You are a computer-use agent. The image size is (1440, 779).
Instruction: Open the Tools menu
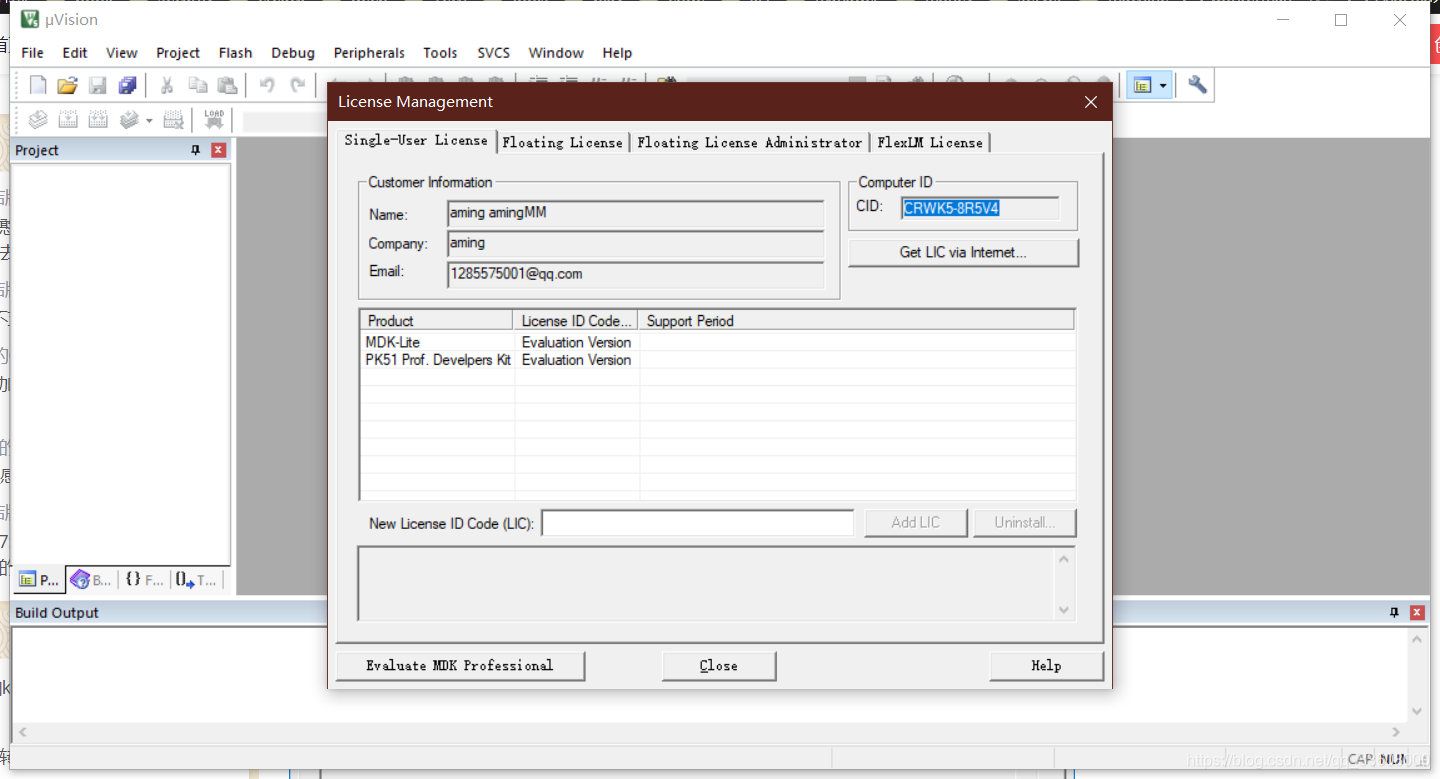click(x=440, y=53)
